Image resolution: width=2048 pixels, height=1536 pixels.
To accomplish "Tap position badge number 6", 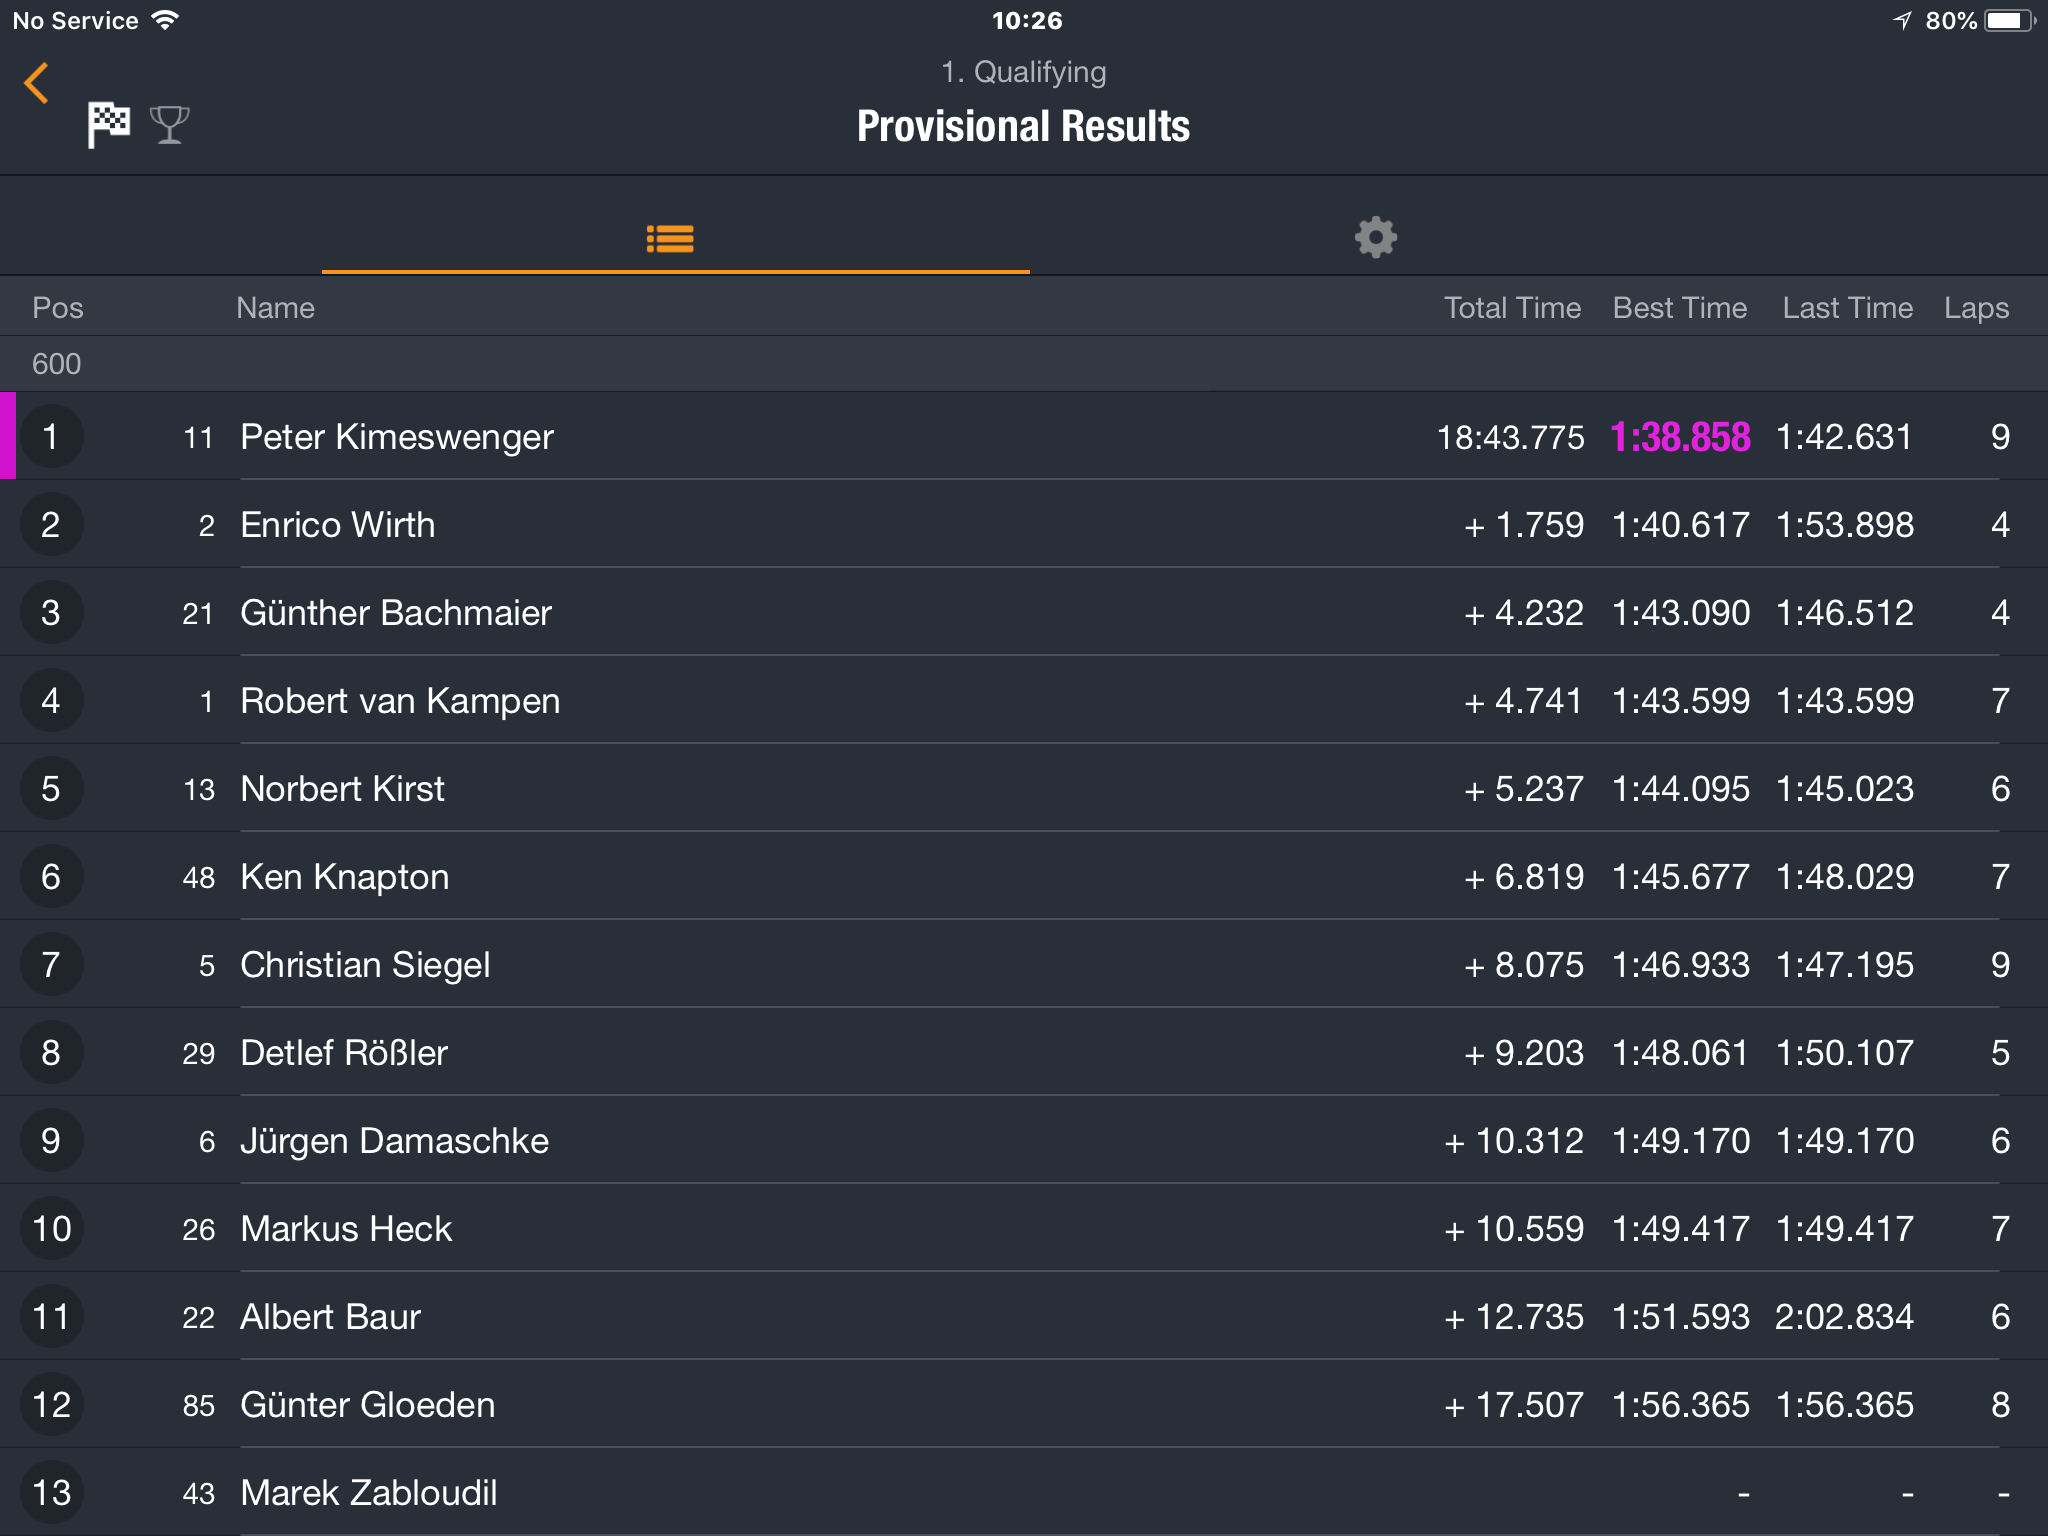I will [51, 876].
